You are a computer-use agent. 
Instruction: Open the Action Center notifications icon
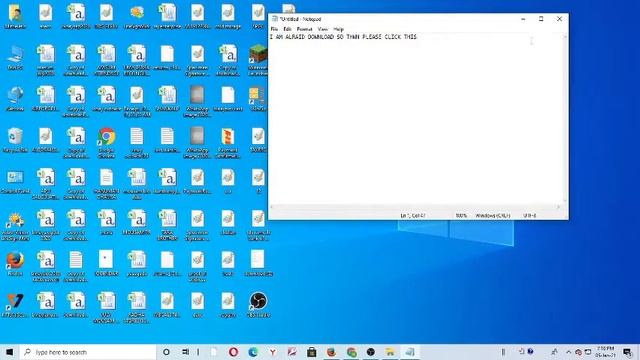coord(628,352)
